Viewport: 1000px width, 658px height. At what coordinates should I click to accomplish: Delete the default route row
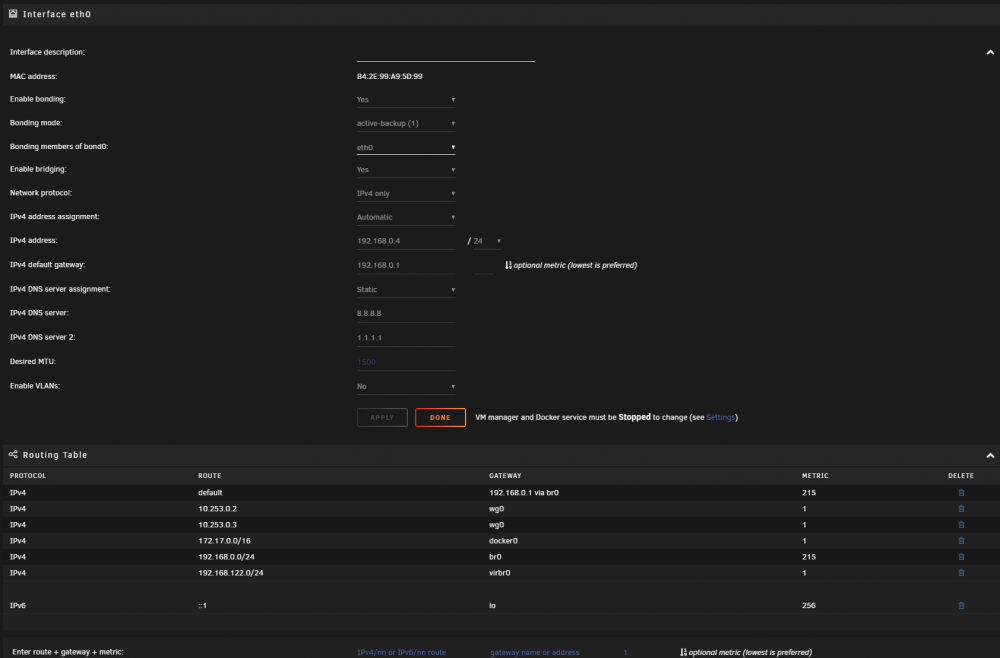point(961,493)
